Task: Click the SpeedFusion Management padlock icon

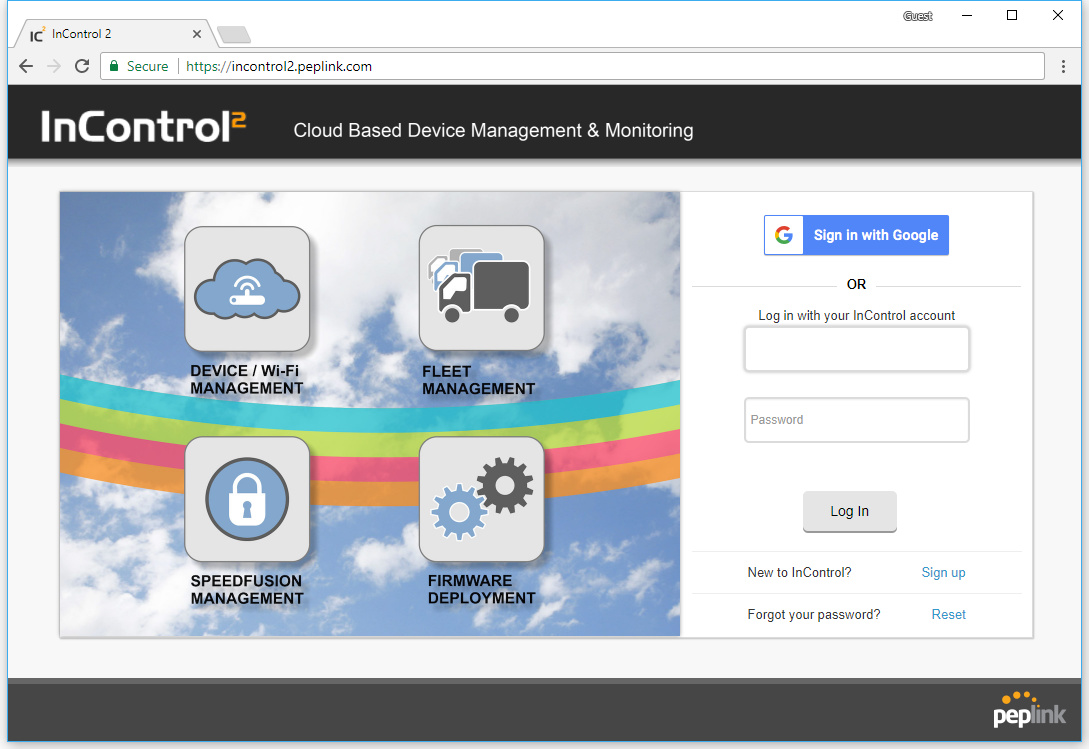Action: (x=247, y=499)
